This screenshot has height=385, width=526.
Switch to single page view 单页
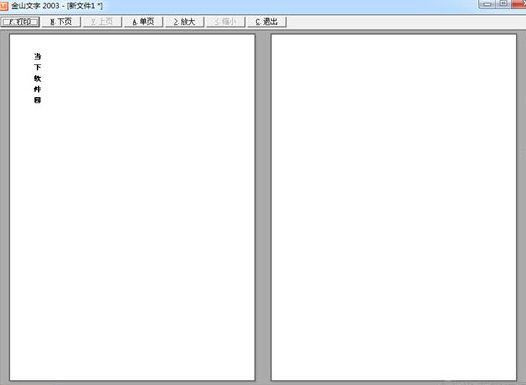point(143,22)
